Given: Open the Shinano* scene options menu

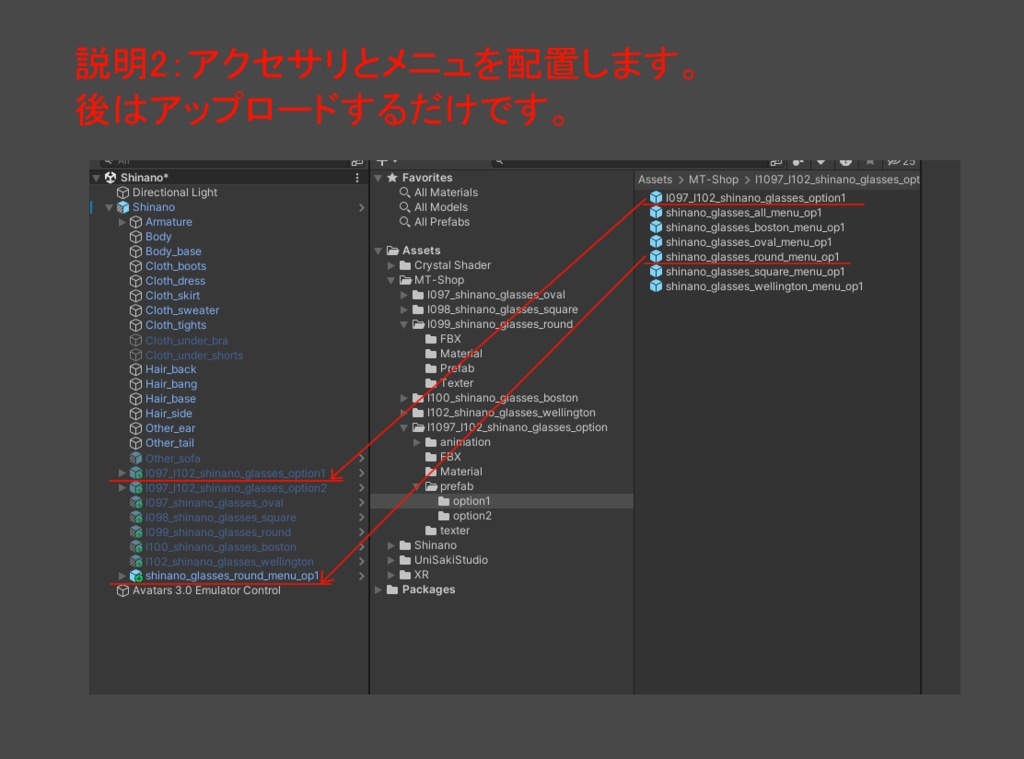Looking at the screenshot, I should pyautogui.click(x=357, y=178).
